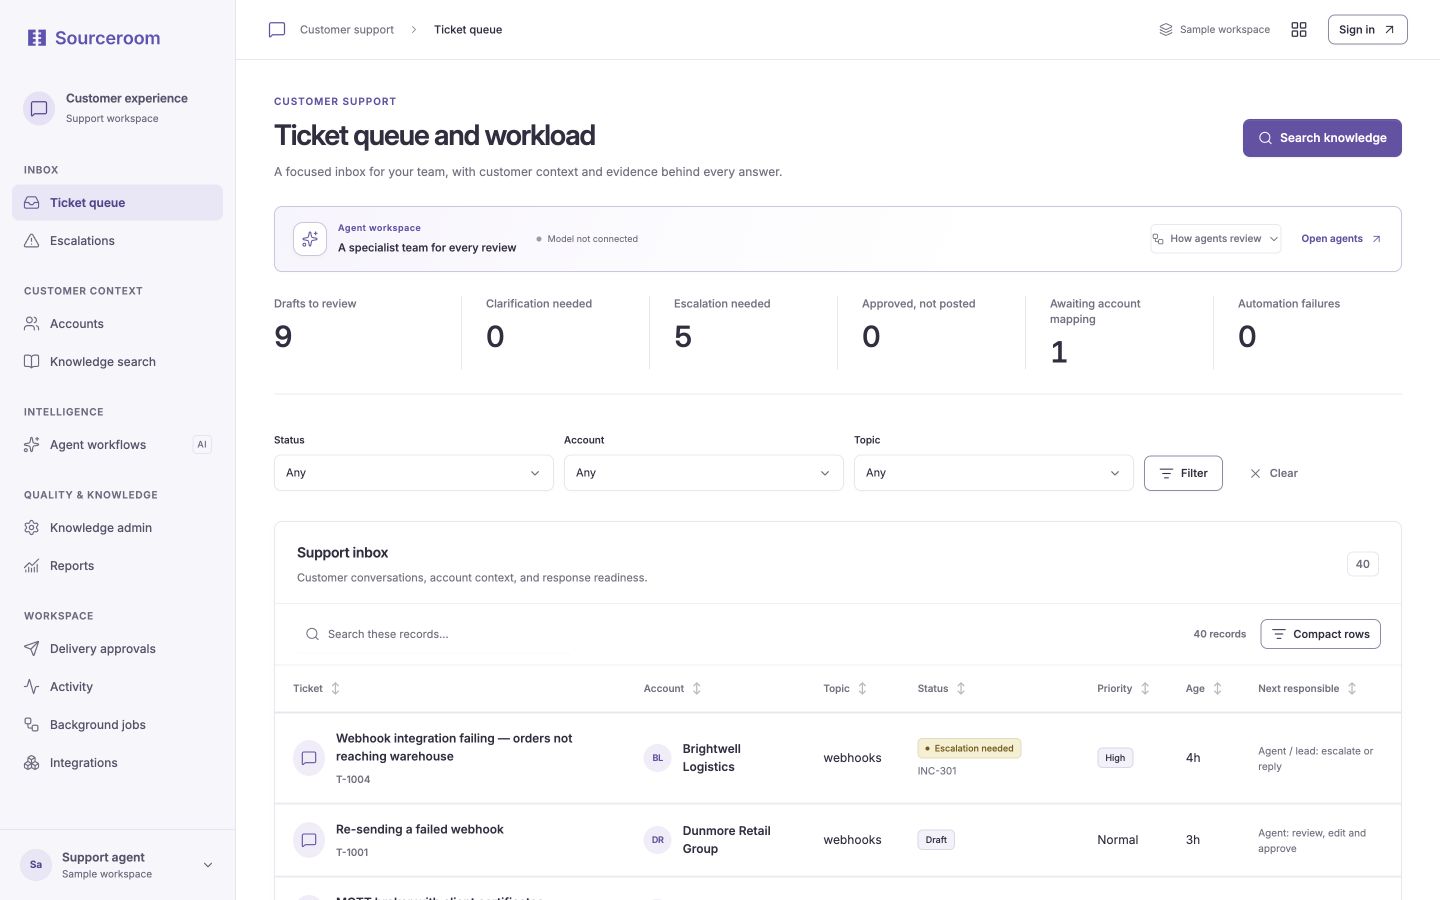Screen dimensions: 1440x900
Task: Open Knowledge search in sidebar
Action: pyautogui.click(x=117, y=361)
